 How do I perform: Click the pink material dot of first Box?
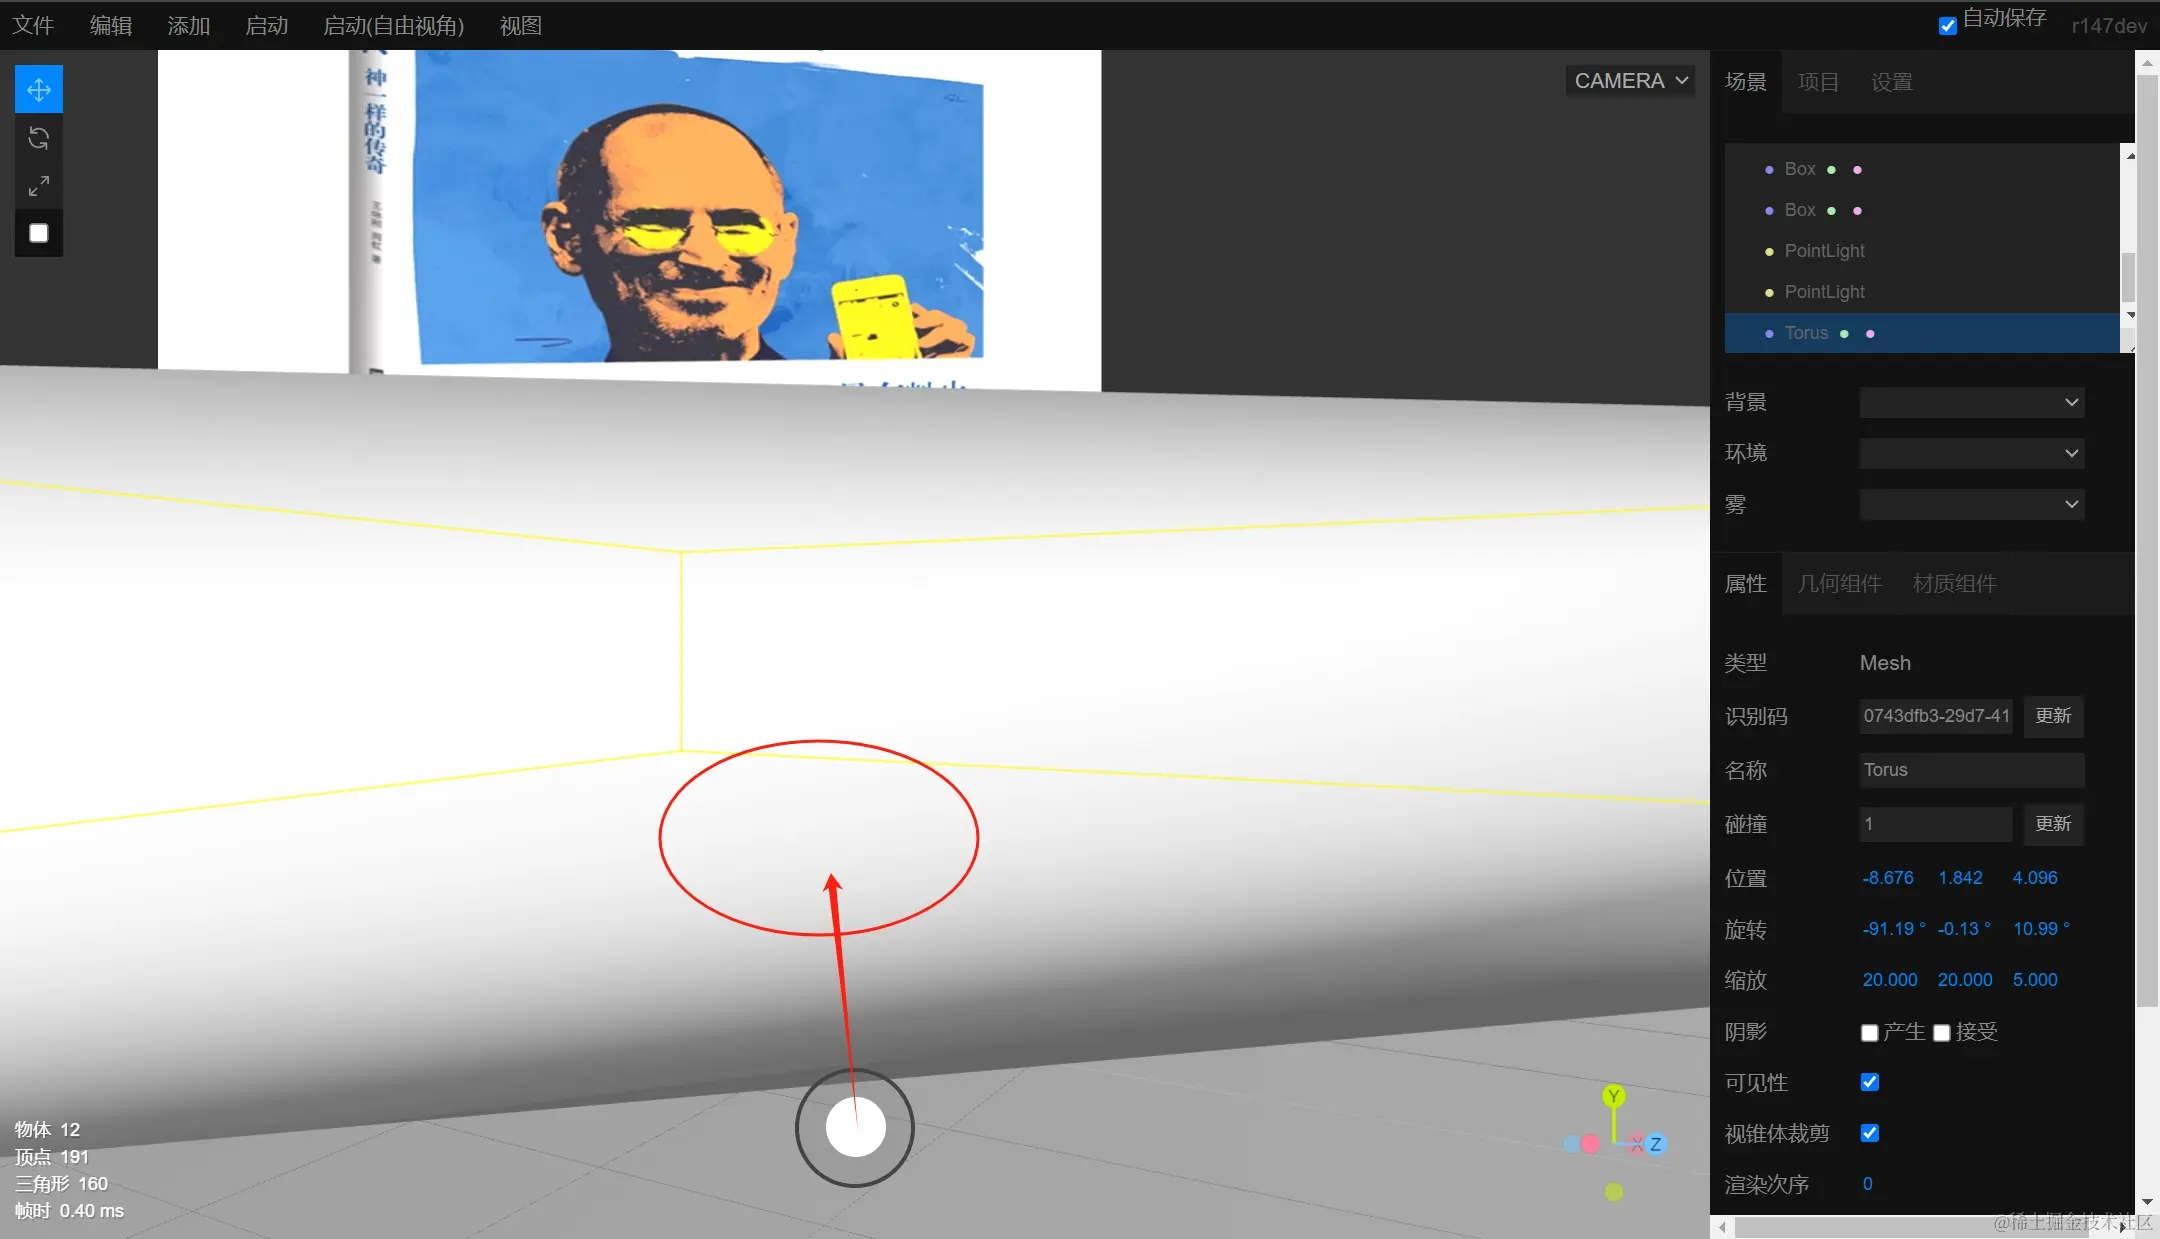click(1857, 170)
